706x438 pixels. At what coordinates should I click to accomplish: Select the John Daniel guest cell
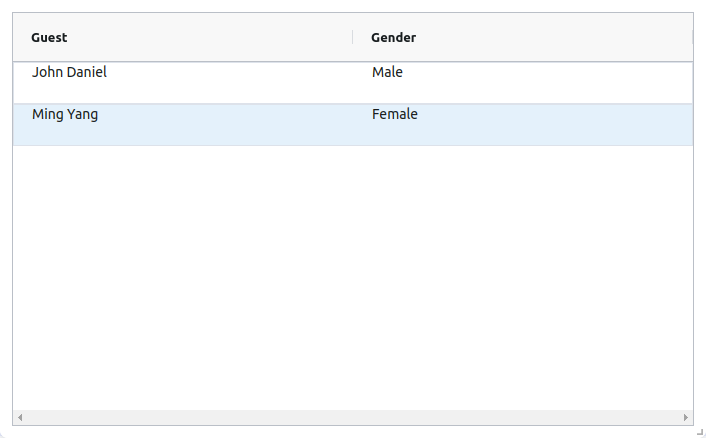(69, 73)
